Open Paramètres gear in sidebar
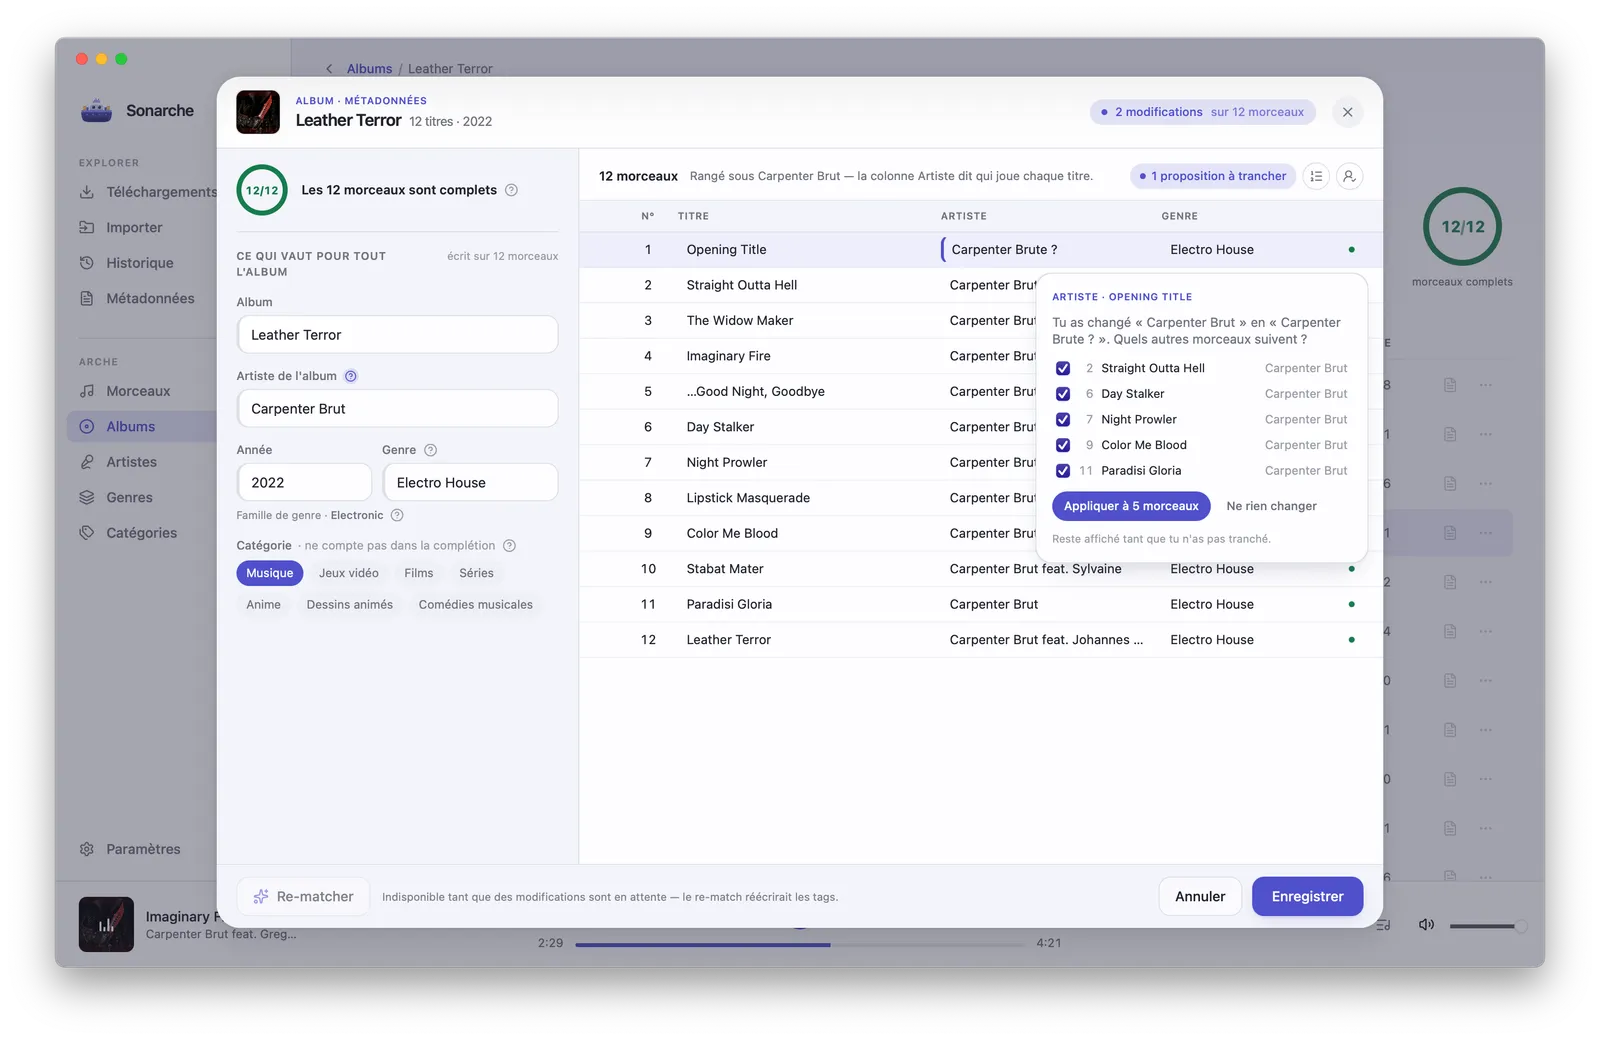This screenshot has height=1040, width=1600. coord(87,849)
